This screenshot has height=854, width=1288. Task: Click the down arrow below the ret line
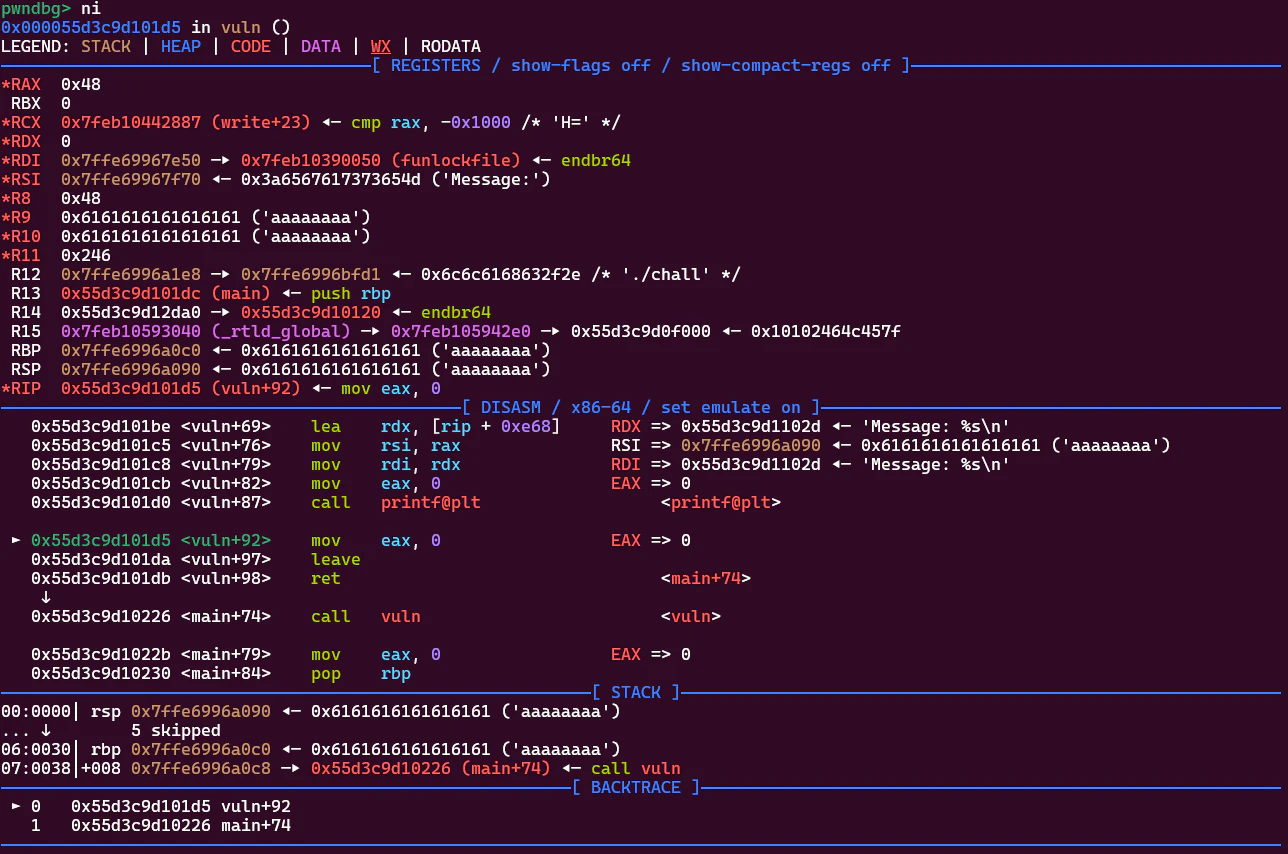pos(45,597)
